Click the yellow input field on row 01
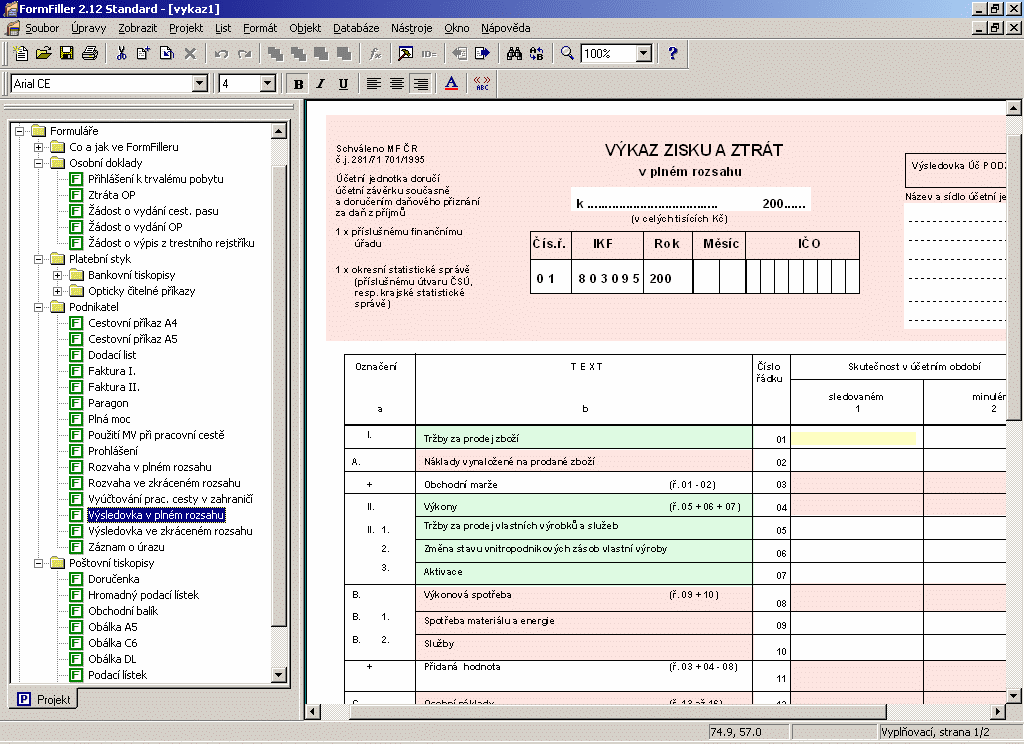Image resolution: width=1024 pixels, height=744 pixels. click(854, 438)
